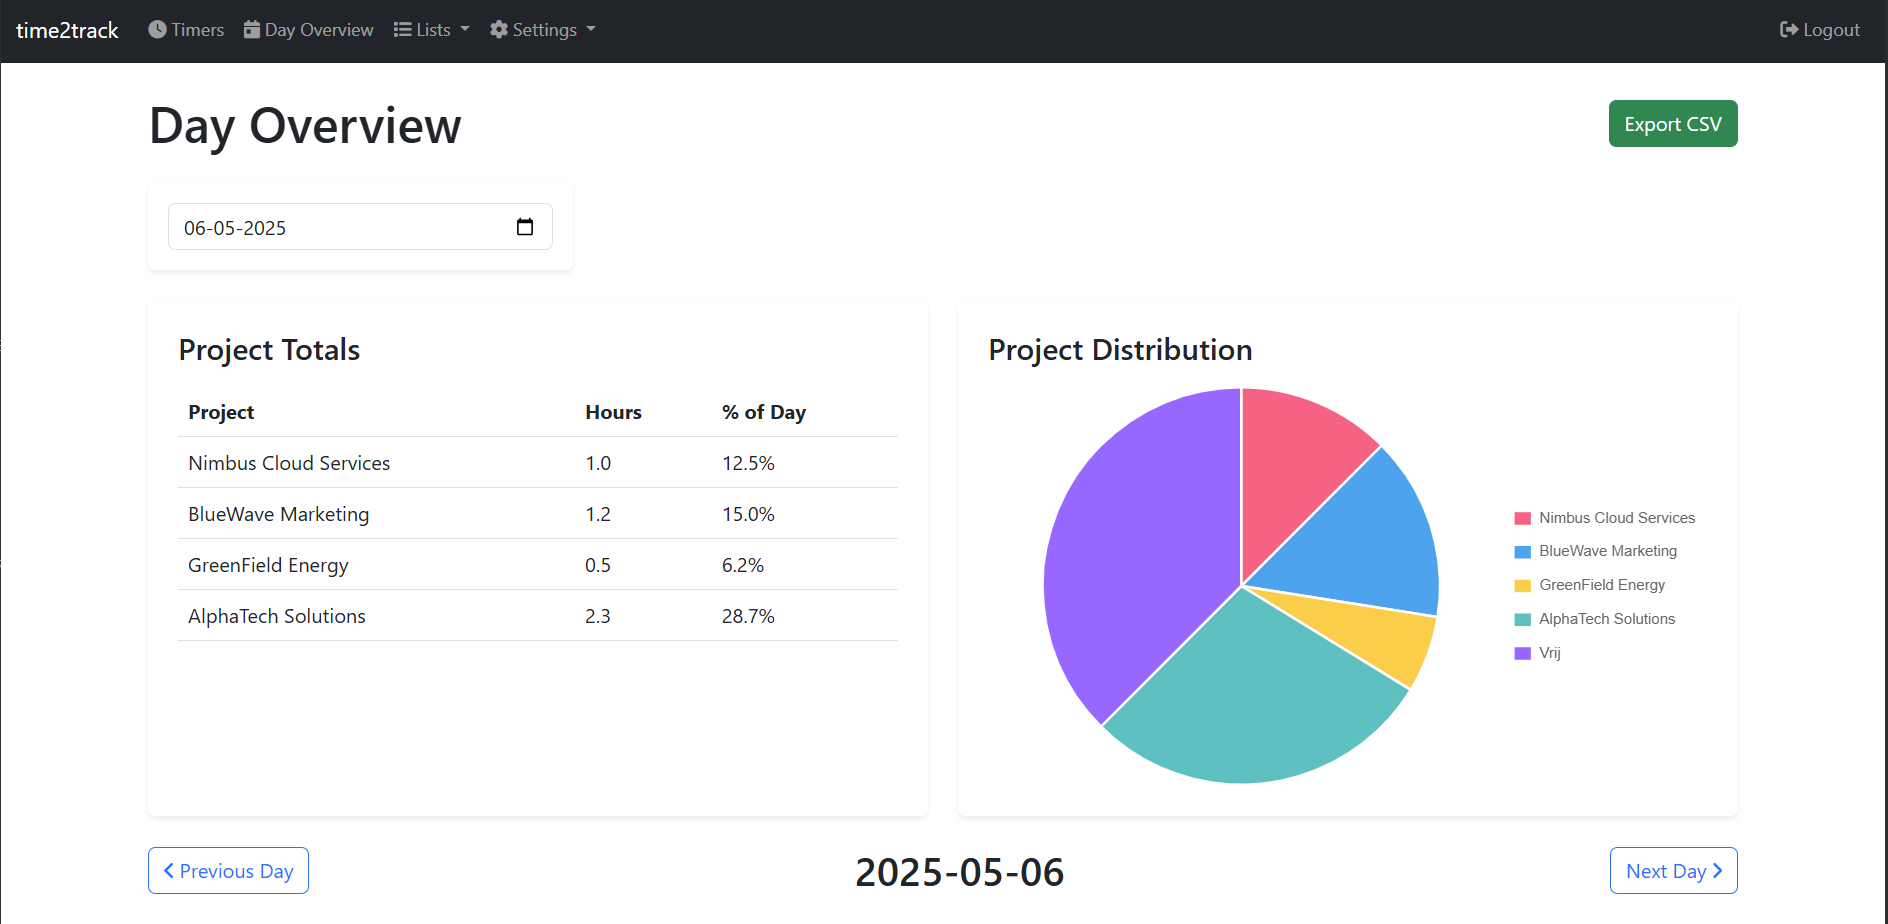This screenshot has height=924, width=1888.
Task: Open the Timers page link
Action: [x=186, y=30]
